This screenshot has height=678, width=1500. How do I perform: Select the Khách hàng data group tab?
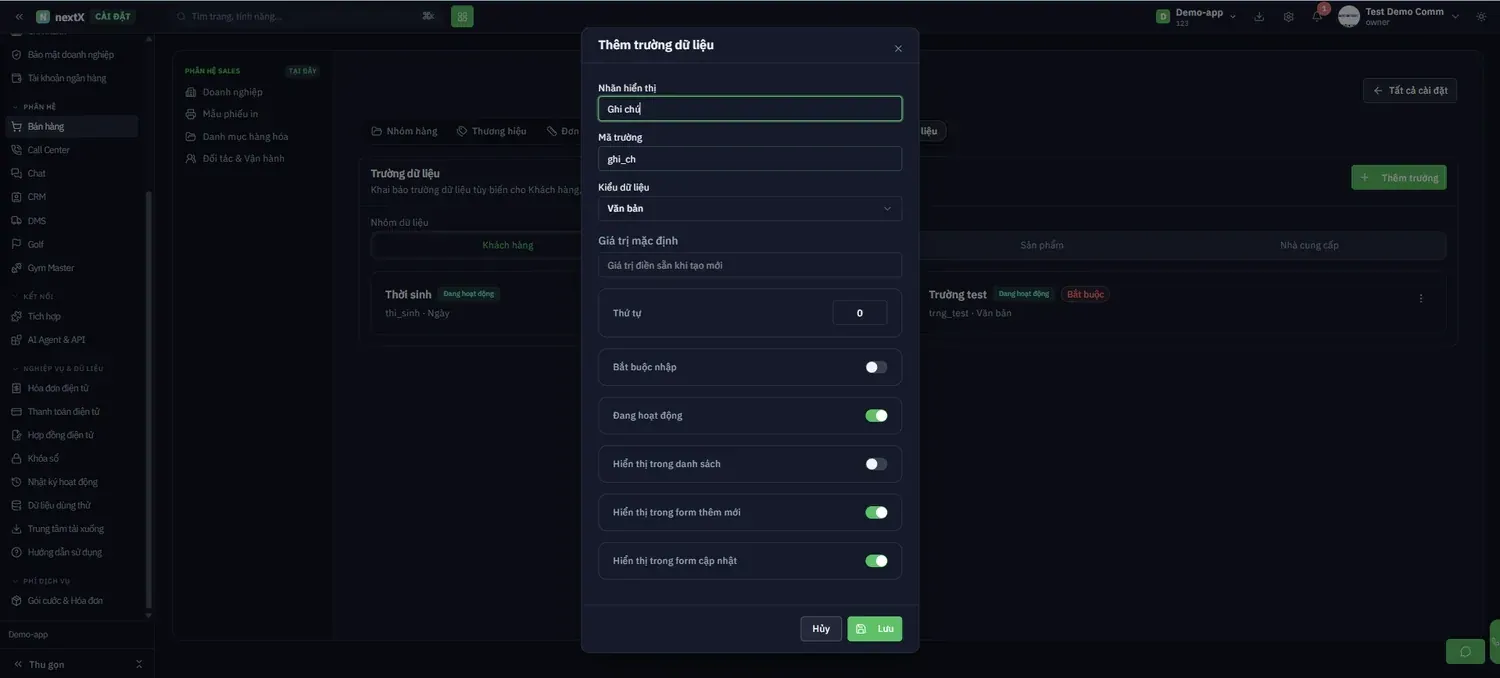[x=508, y=245]
